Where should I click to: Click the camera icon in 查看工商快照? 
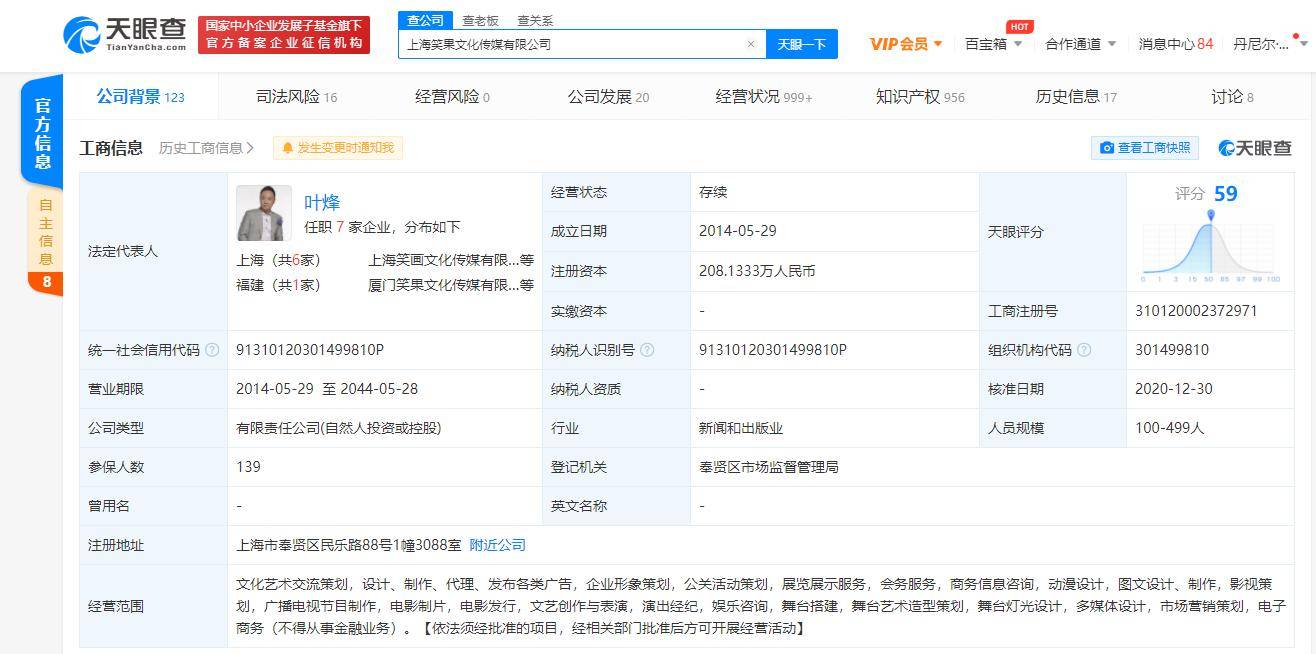coord(1107,148)
